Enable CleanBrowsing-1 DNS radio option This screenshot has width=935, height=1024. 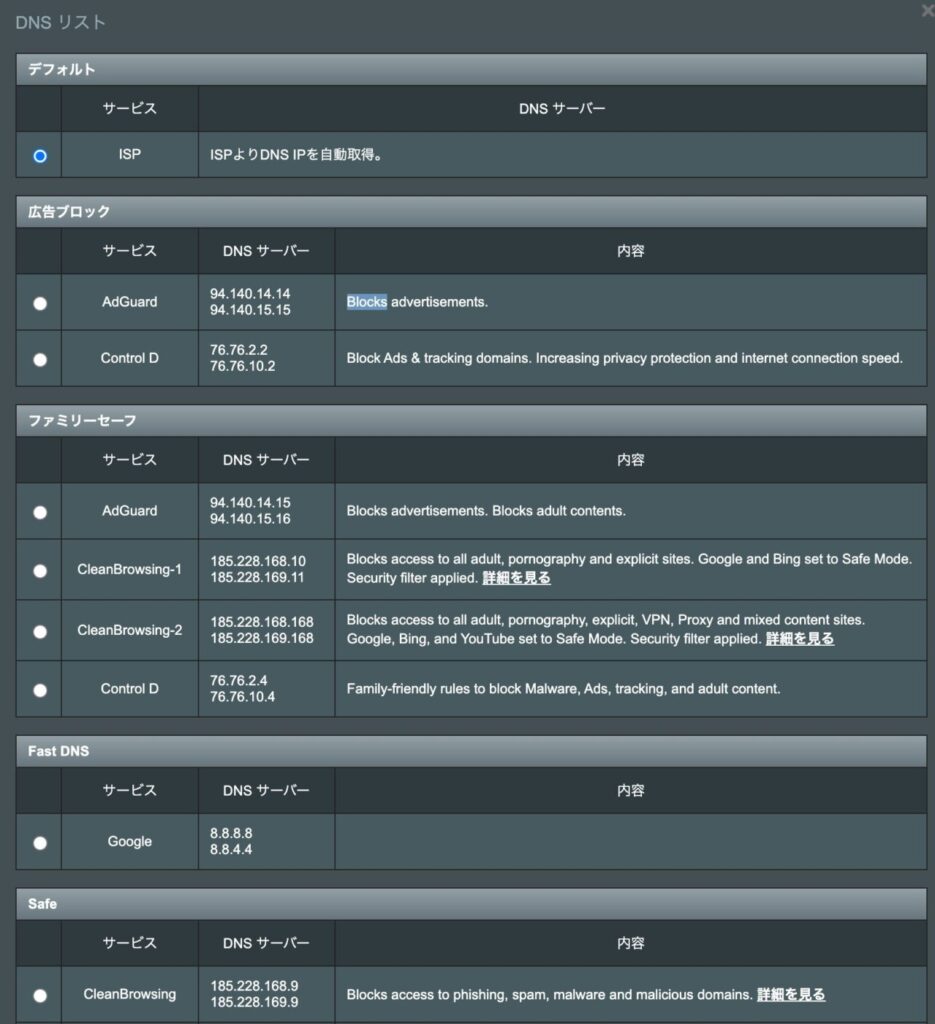point(40,571)
